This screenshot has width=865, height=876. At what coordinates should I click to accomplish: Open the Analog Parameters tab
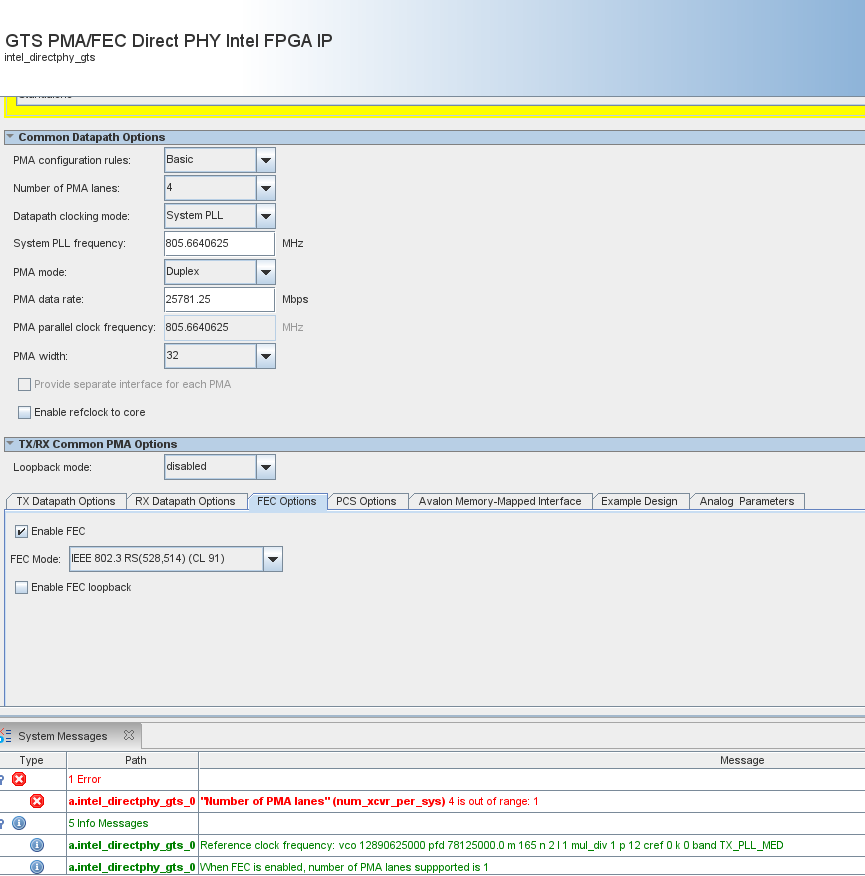pyautogui.click(x=747, y=501)
